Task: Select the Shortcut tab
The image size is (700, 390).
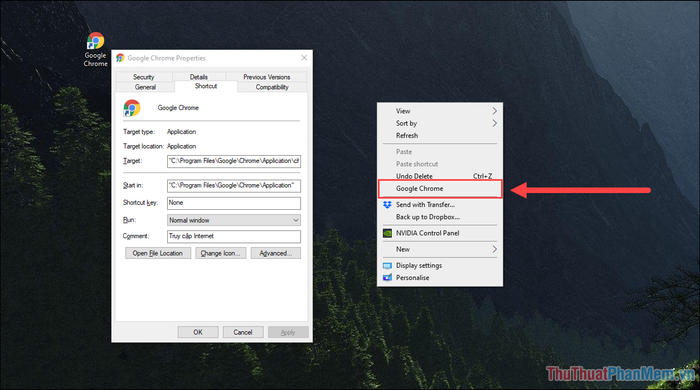Action: point(206,86)
